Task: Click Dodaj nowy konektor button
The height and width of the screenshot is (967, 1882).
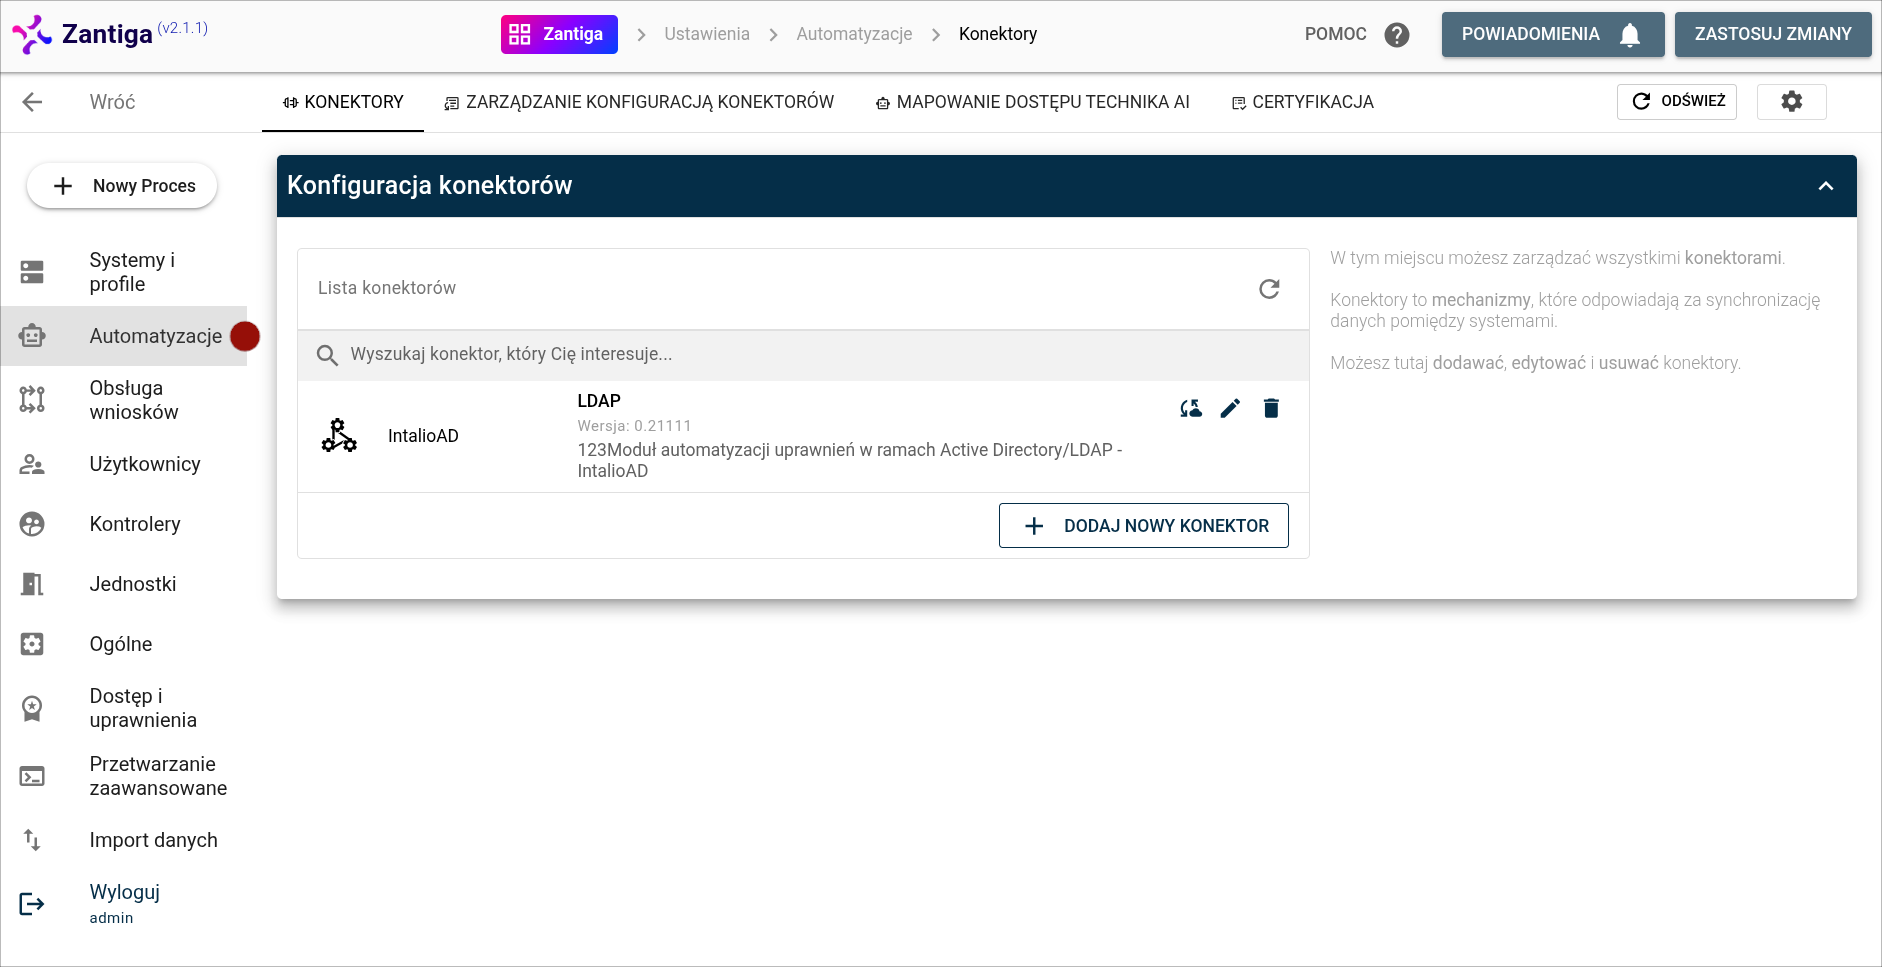Action: pyautogui.click(x=1143, y=526)
